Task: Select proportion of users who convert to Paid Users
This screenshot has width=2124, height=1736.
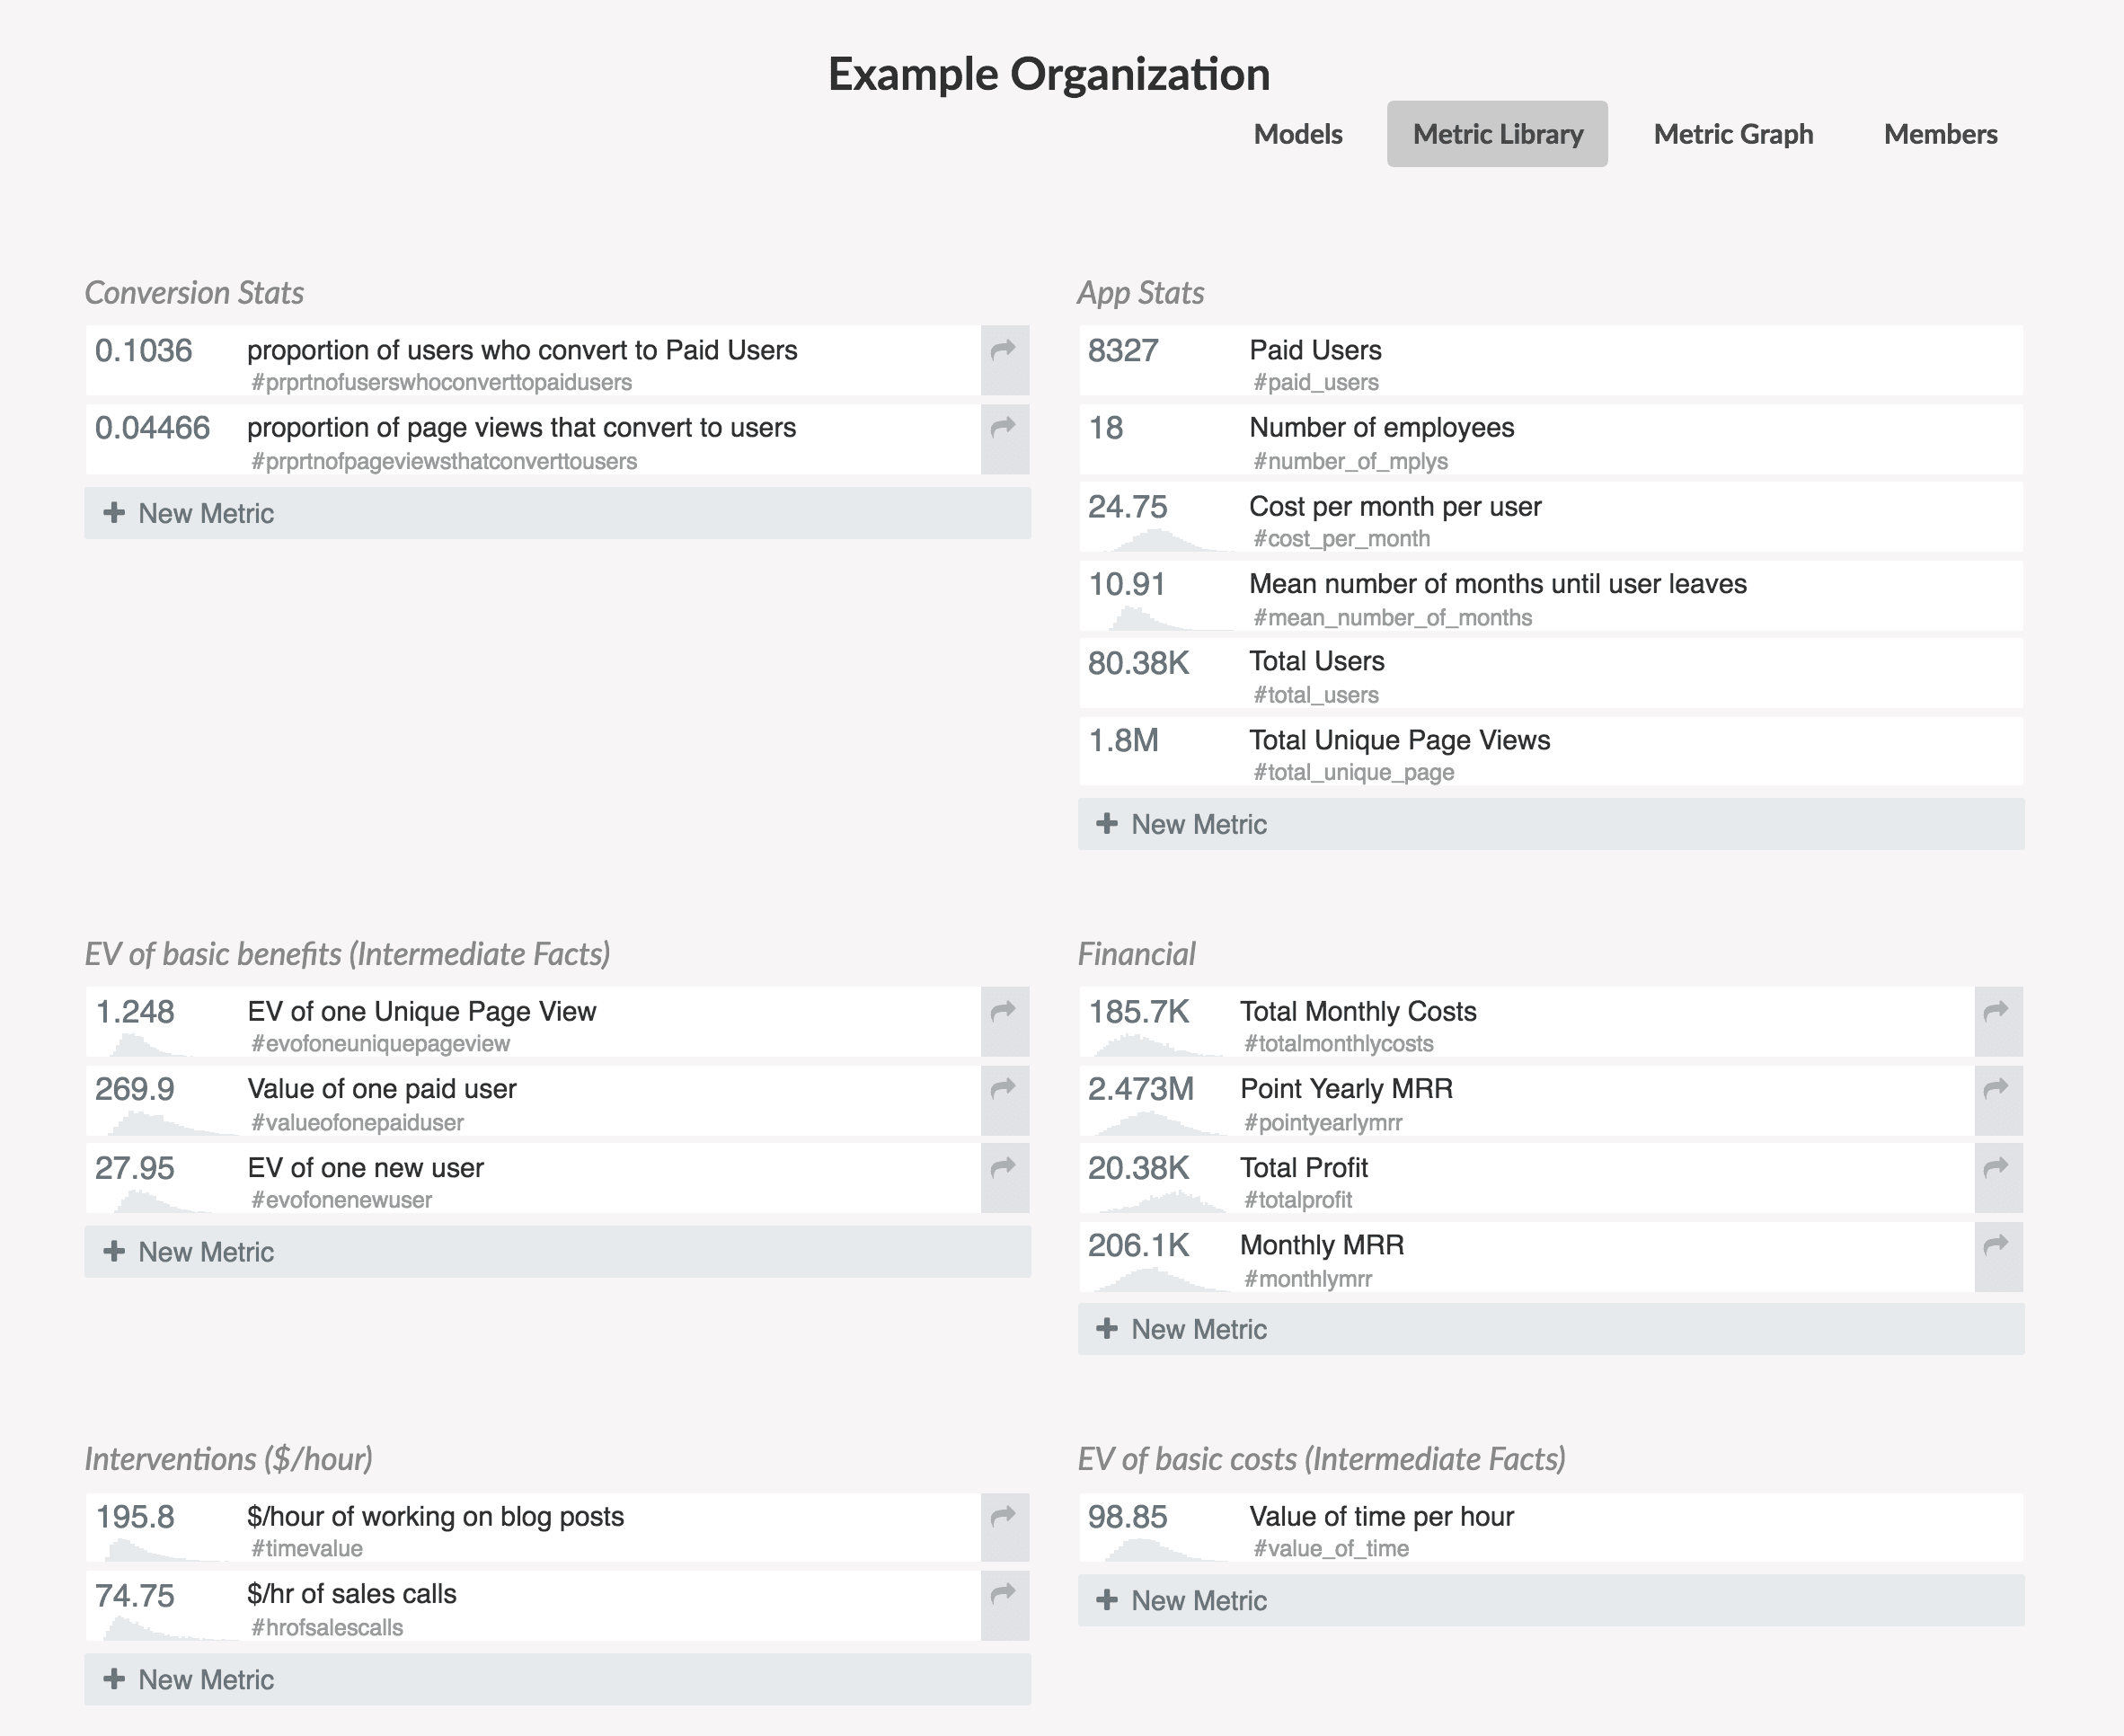Action: coord(533,360)
